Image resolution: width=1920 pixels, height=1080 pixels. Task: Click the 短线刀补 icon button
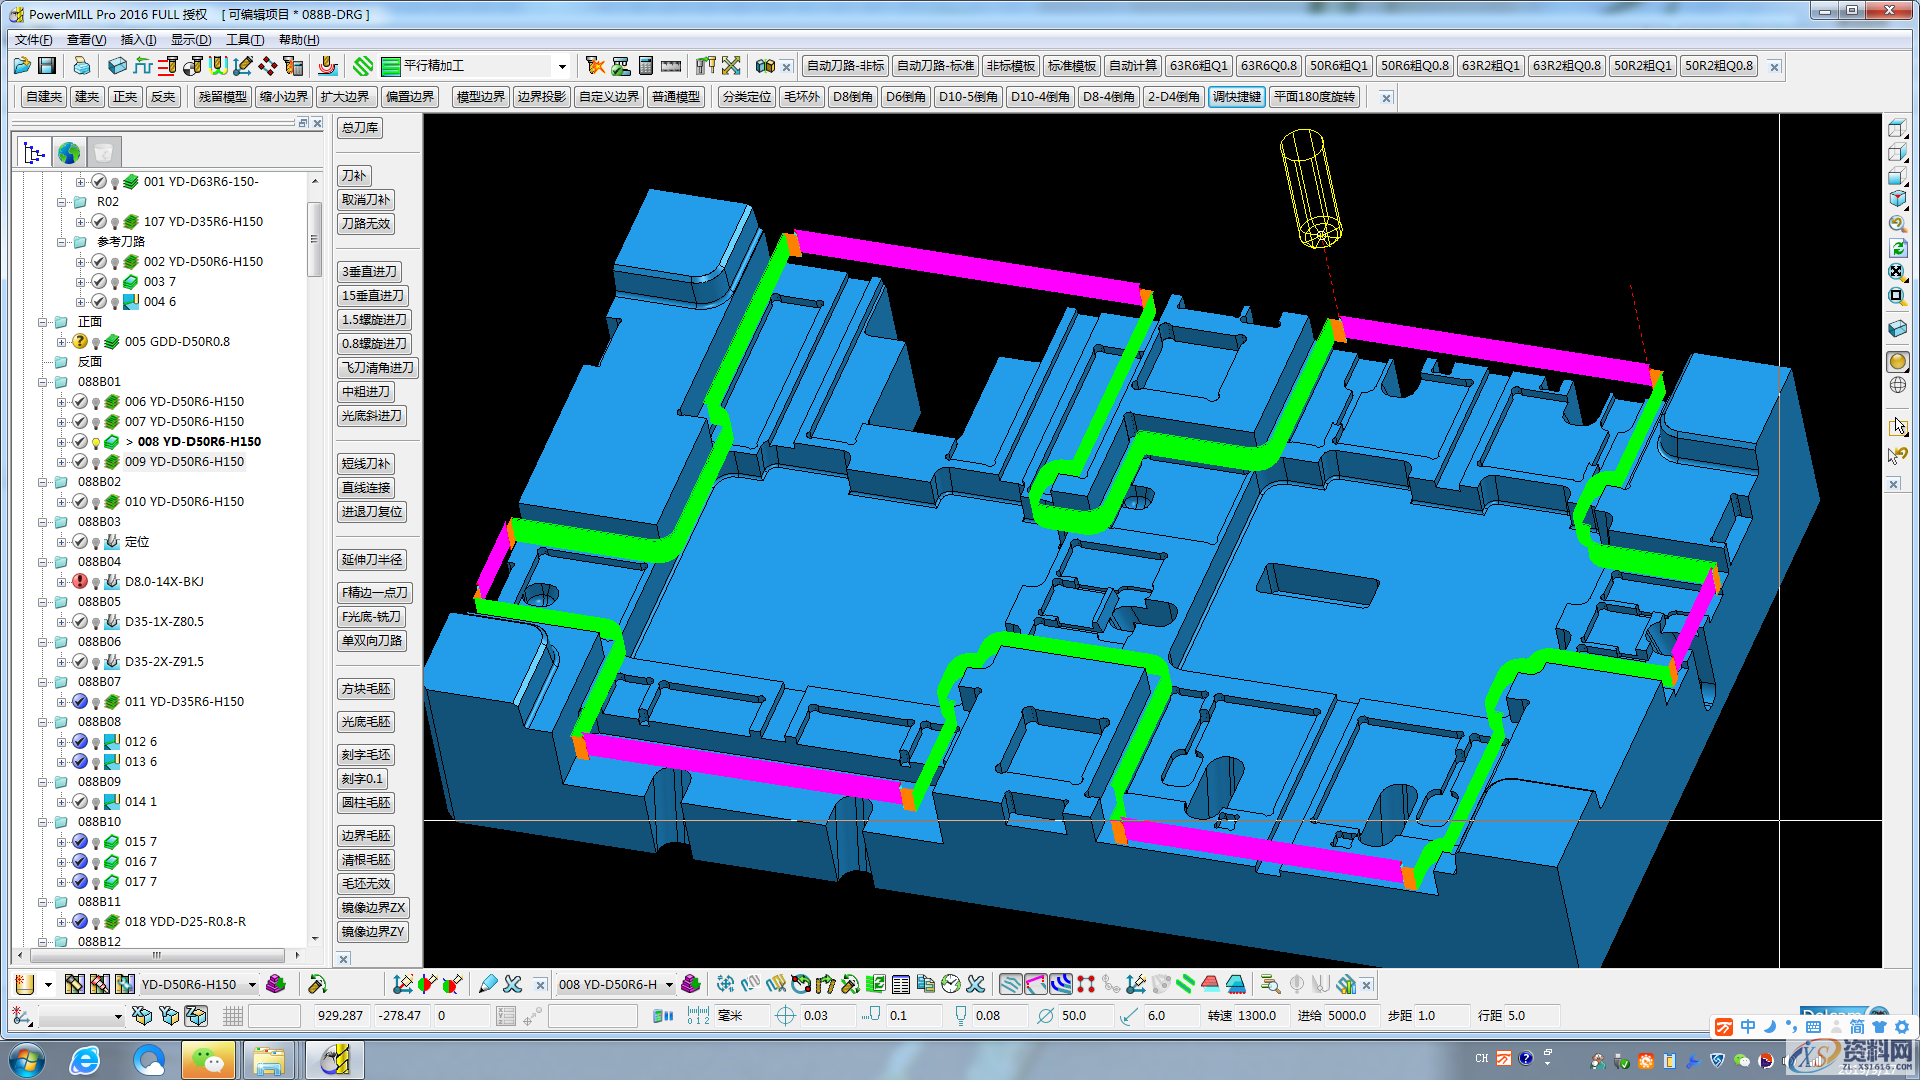(x=367, y=463)
